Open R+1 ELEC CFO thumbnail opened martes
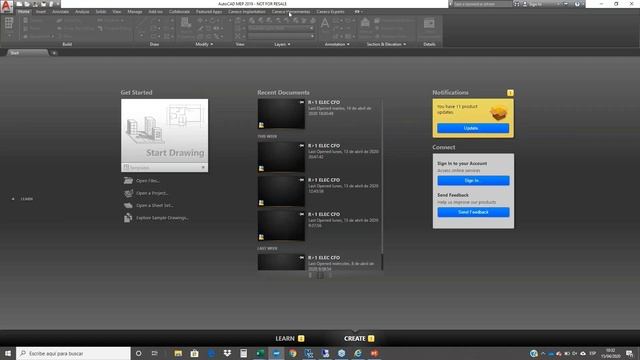 [281, 114]
